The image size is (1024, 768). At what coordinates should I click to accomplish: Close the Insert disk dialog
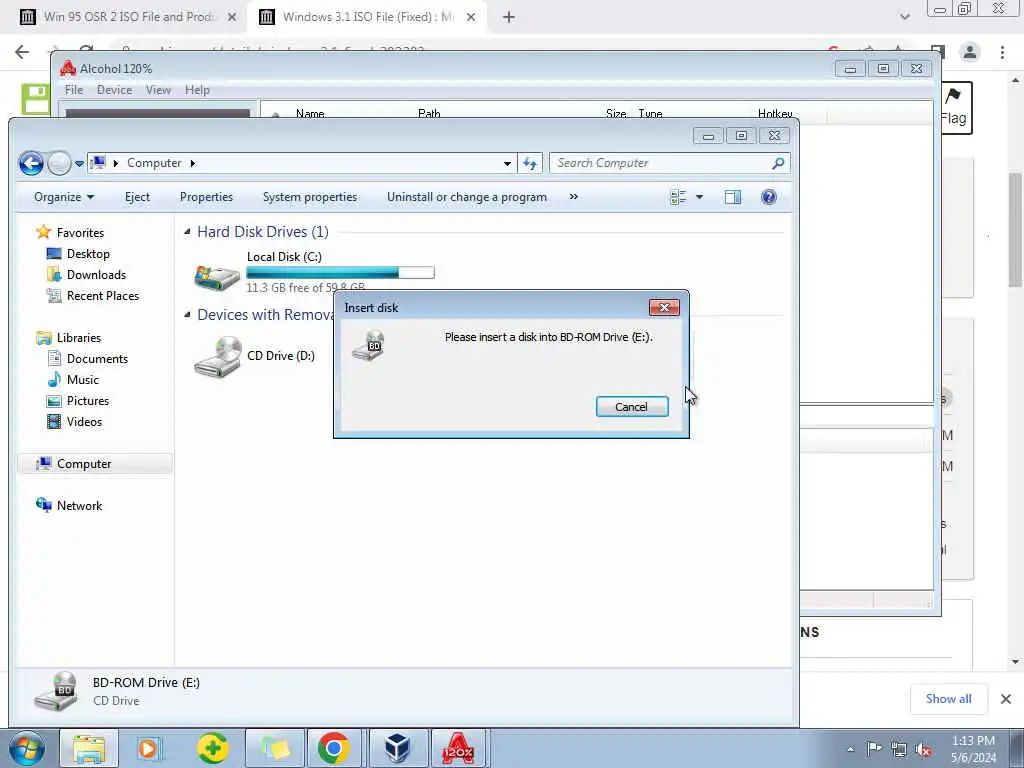click(664, 307)
